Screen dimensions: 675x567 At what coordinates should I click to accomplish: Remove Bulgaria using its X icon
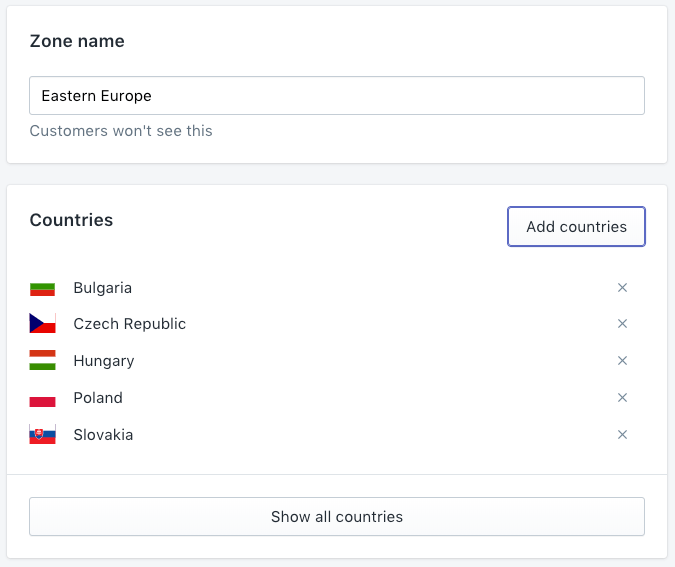[622, 288]
